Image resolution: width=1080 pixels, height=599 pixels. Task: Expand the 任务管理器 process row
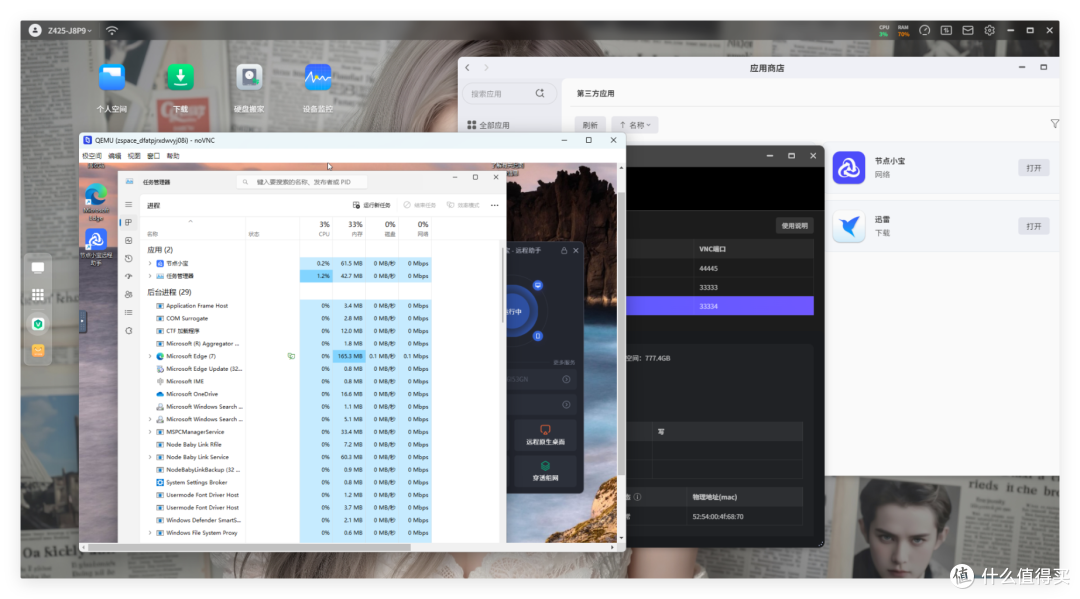150,276
